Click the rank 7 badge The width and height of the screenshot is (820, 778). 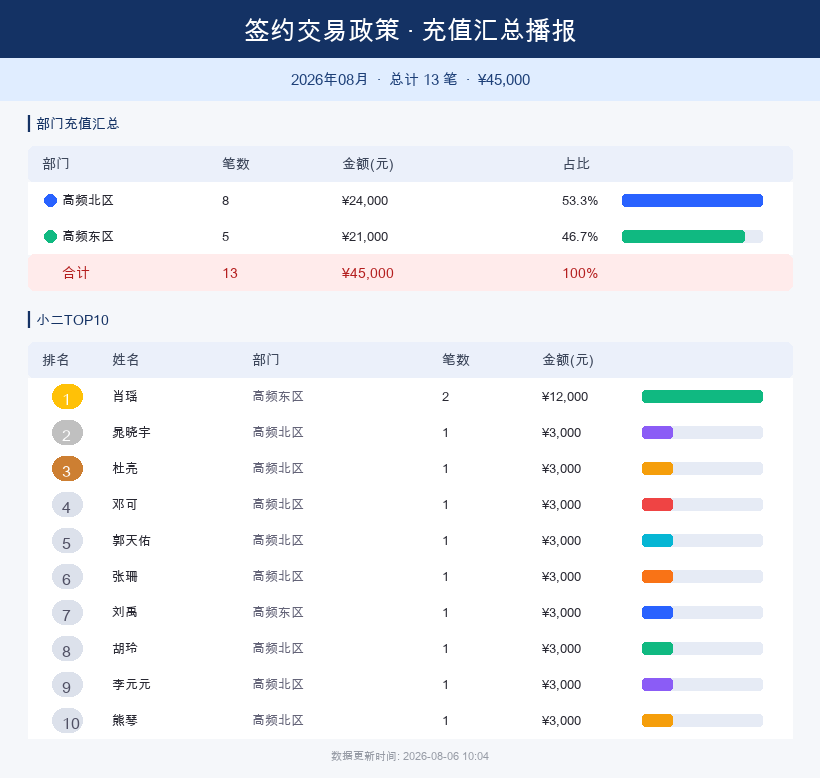coord(67,612)
